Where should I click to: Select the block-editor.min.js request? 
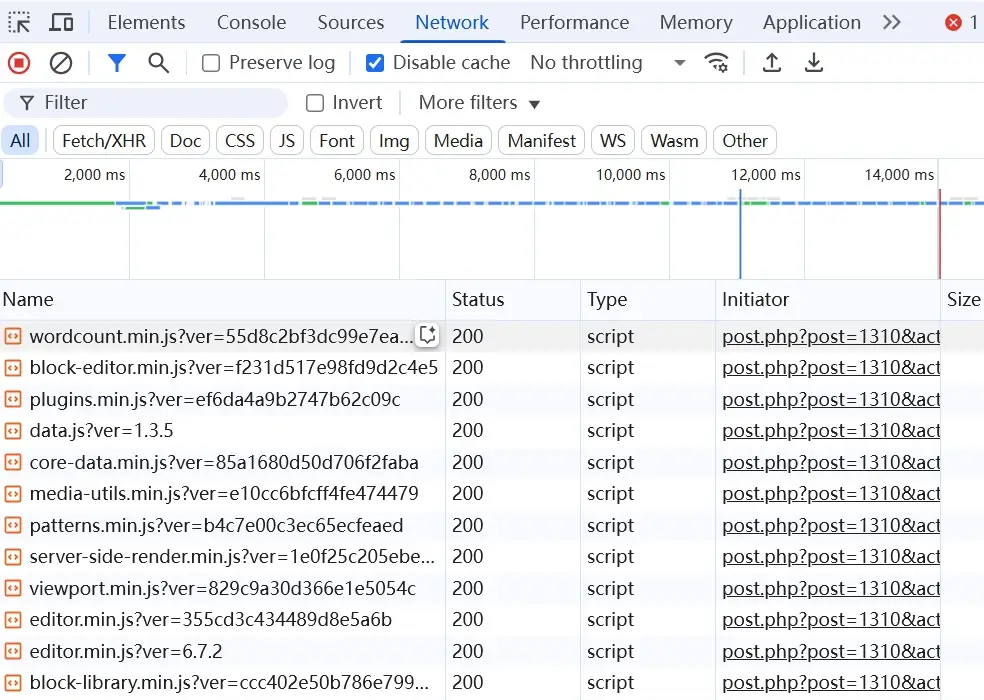233,368
